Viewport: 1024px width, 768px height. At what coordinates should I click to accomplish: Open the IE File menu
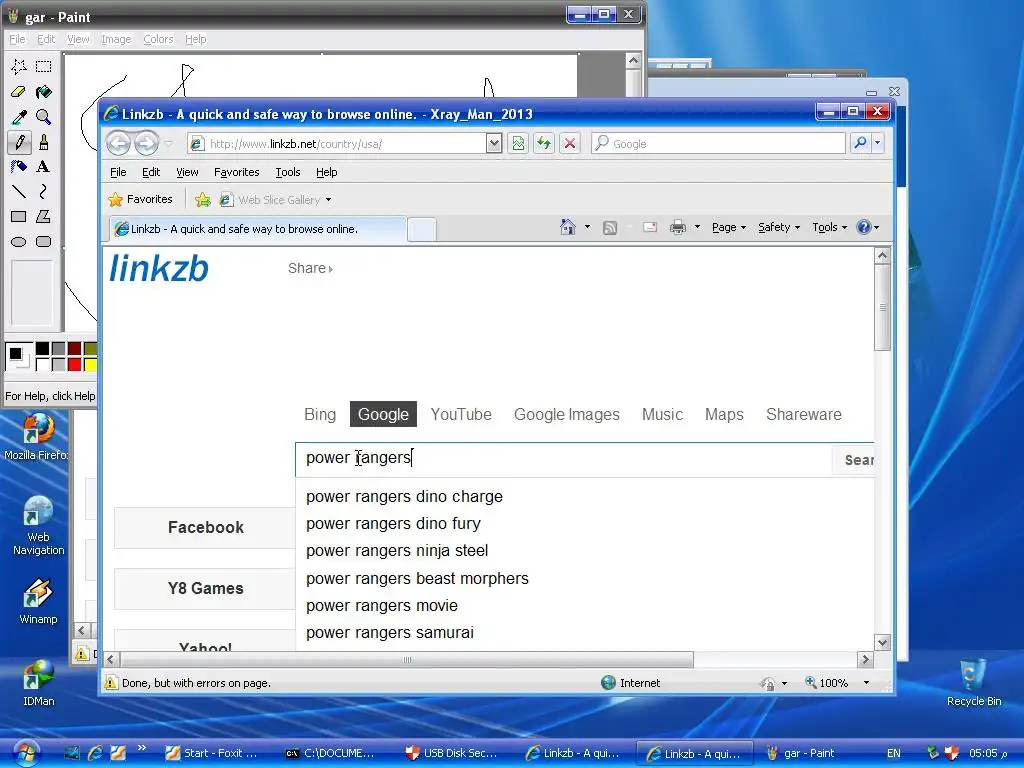pos(118,172)
